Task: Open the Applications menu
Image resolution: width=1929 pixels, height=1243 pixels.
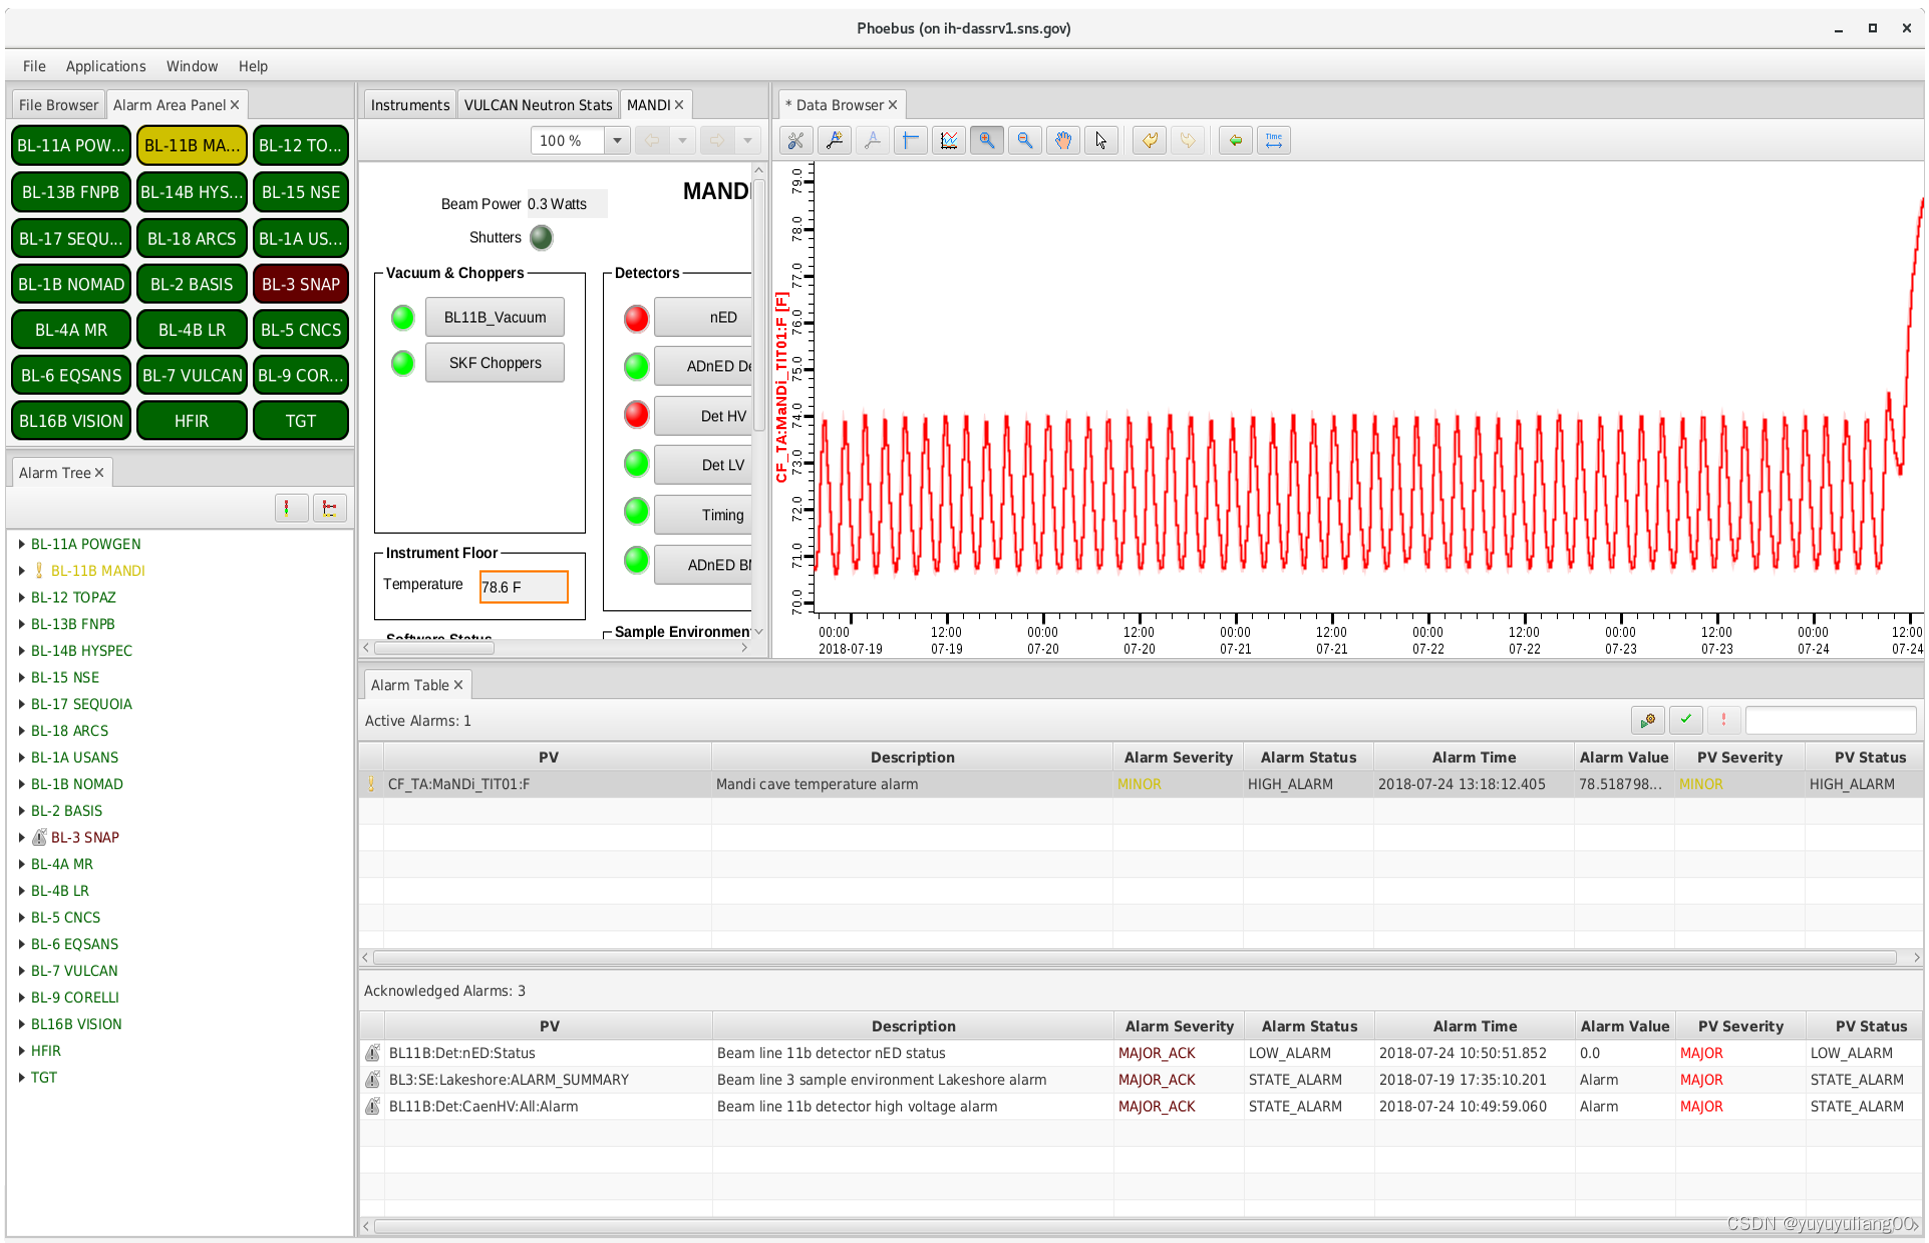Action: coord(106,66)
